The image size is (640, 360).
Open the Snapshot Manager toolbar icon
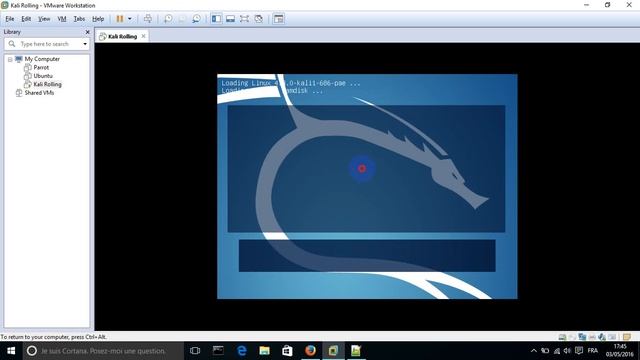[x=196, y=19]
